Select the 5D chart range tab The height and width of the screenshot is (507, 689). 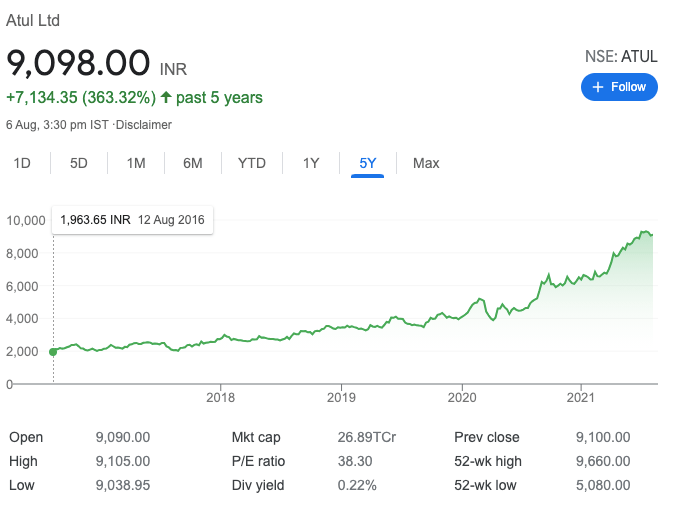point(79,163)
